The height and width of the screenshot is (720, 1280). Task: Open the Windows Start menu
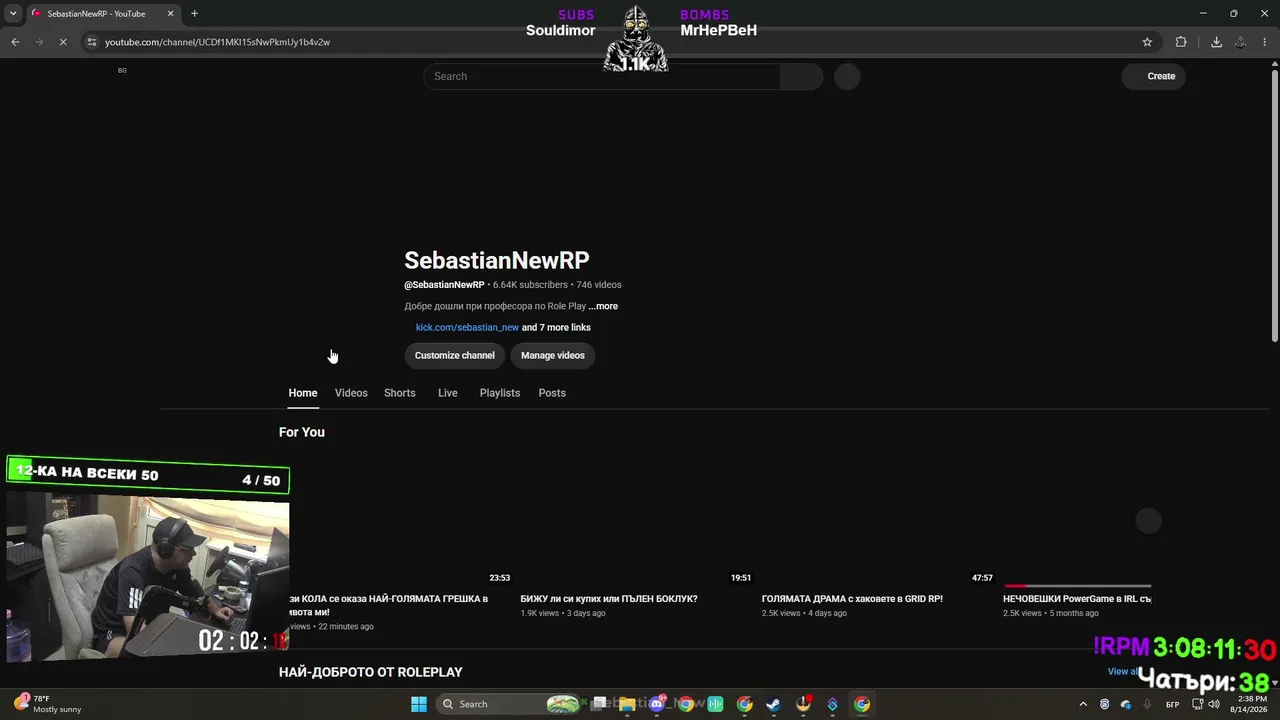pyautogui.click(x=419, y=704)
